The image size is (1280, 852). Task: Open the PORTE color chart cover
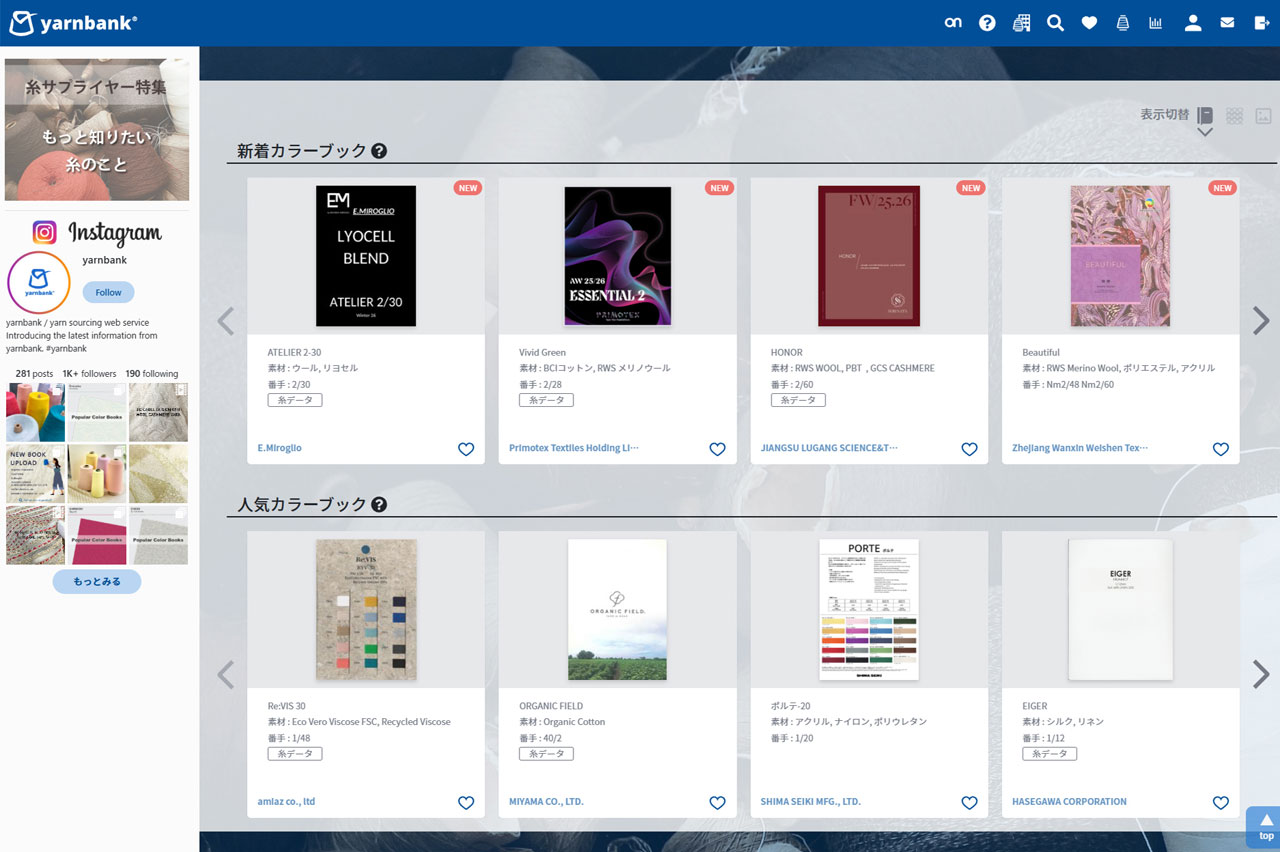869,609
